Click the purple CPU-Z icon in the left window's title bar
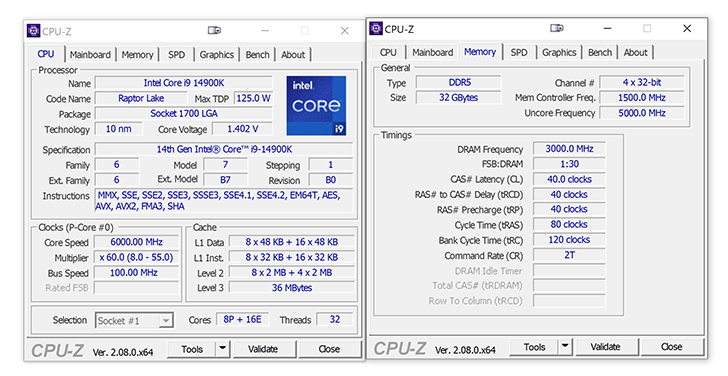Image resolution: width=728 pixels, height=376 pixels. 33,31
